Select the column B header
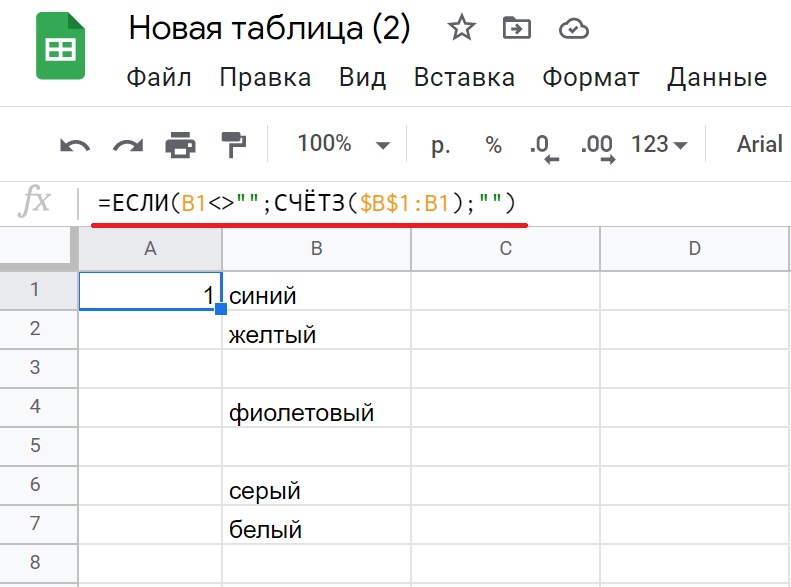Viewport: 791px width, 587px height. [316, 249]
